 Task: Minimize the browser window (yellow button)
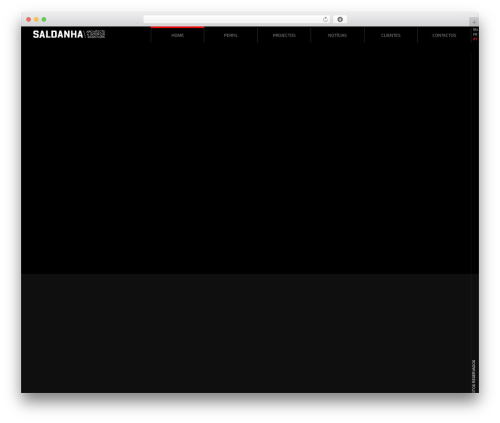[36, 19]
